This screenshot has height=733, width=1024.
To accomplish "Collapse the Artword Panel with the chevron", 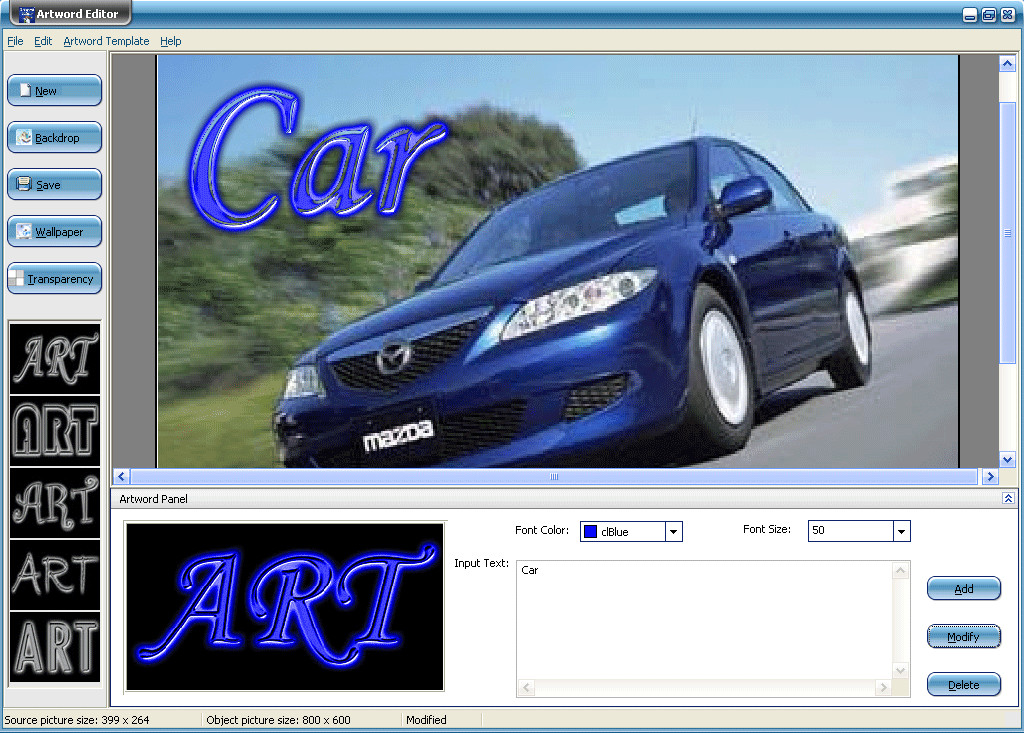I will coord(1008,498).
